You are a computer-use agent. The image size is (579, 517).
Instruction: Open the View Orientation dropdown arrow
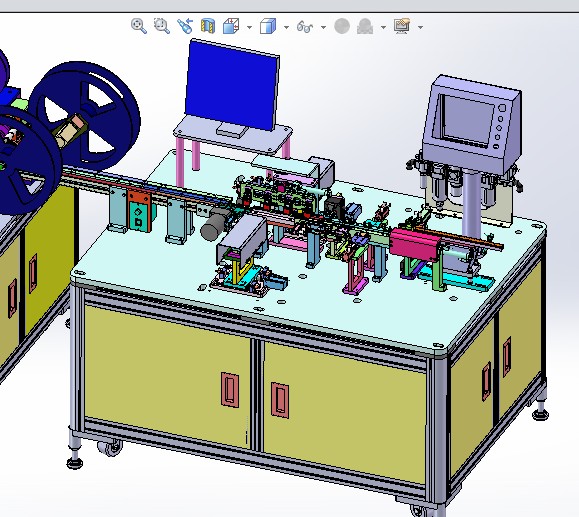(250, 27)
